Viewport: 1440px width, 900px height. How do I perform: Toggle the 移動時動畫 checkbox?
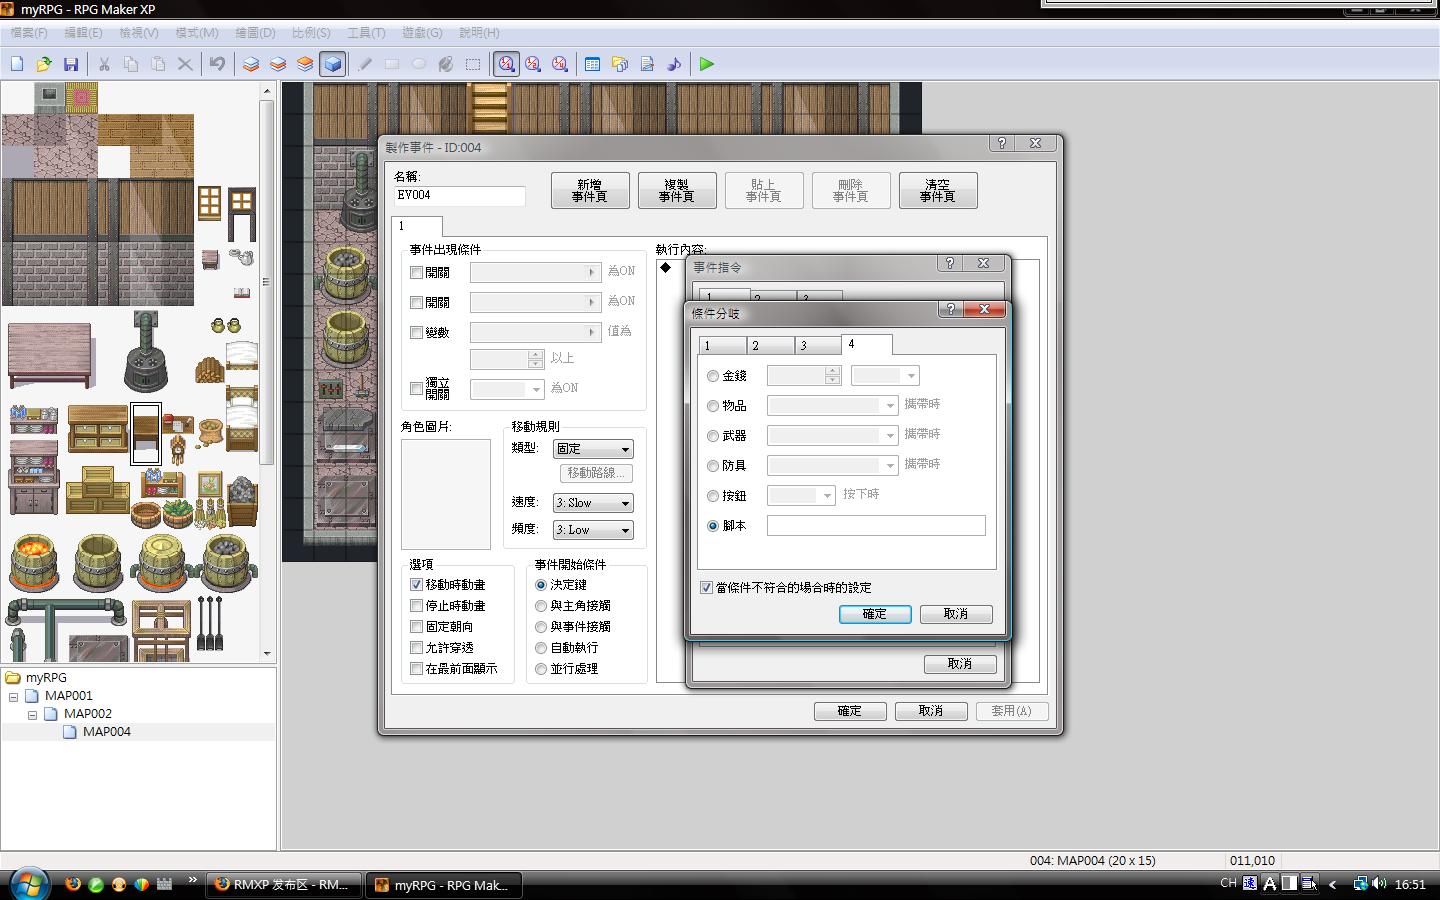(417, 585)
